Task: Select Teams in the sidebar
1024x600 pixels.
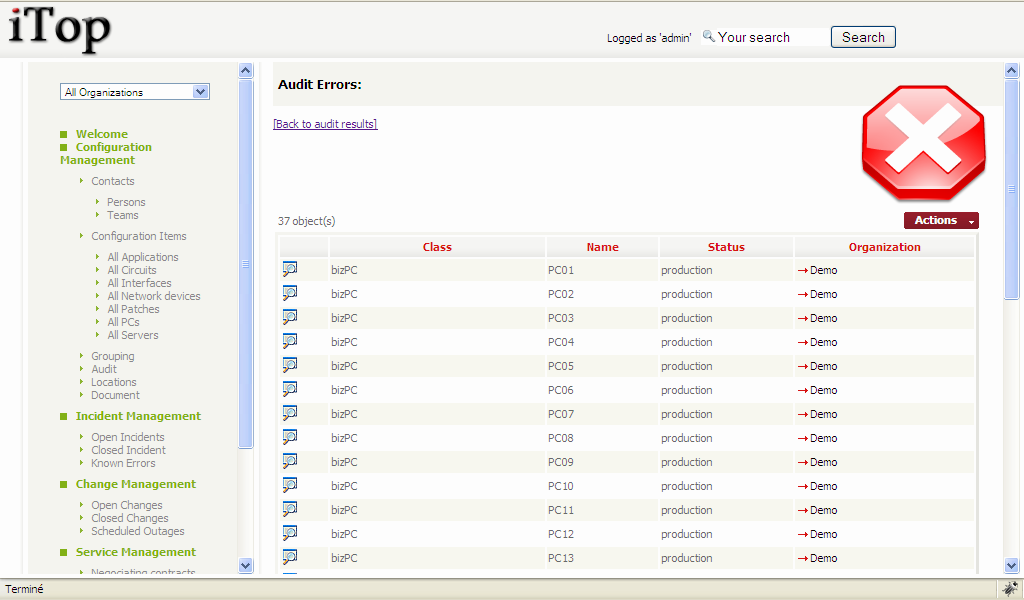Action: tap(123, 215)
